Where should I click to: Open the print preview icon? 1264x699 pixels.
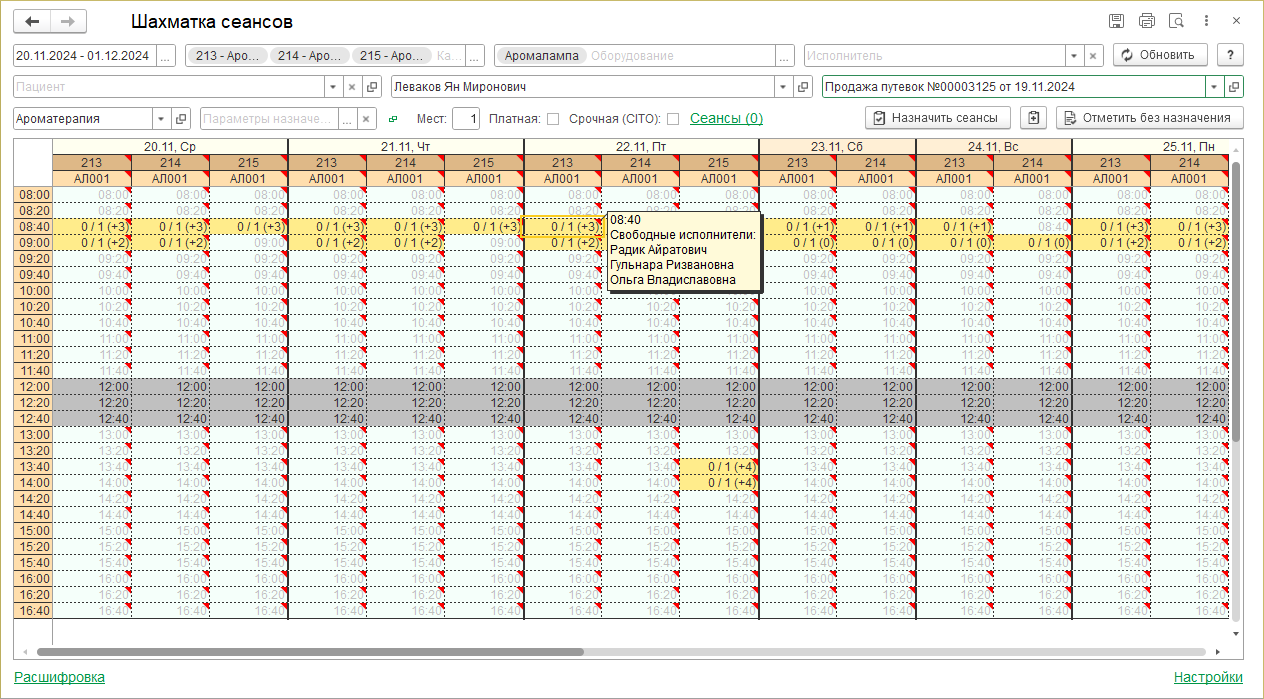[x=1177, y=21]
